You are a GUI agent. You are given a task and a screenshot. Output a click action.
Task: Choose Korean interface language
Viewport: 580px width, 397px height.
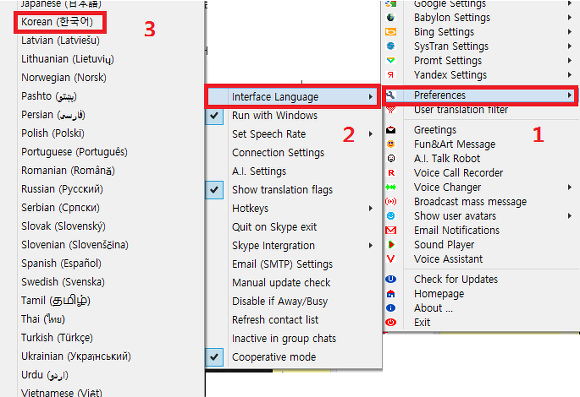(57, 22)
